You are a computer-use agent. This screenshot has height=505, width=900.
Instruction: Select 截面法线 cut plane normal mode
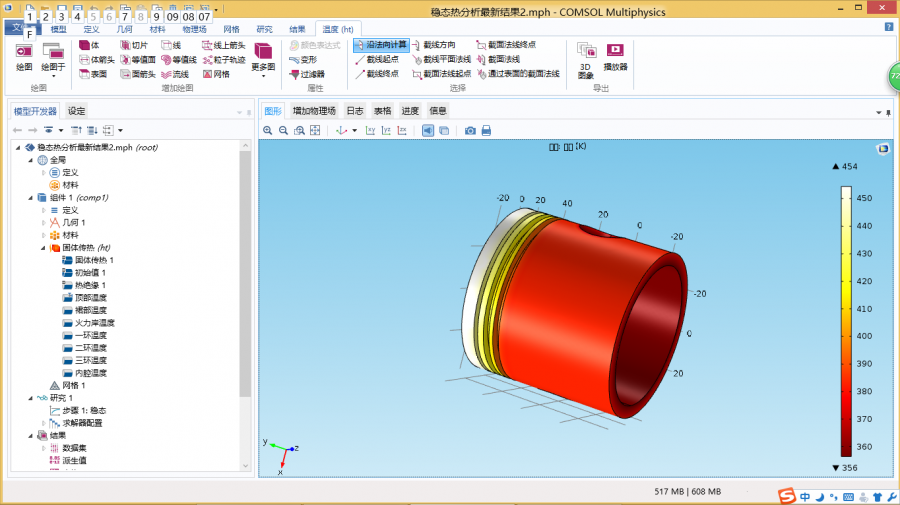pyautogui.click(x=498, y=60)
